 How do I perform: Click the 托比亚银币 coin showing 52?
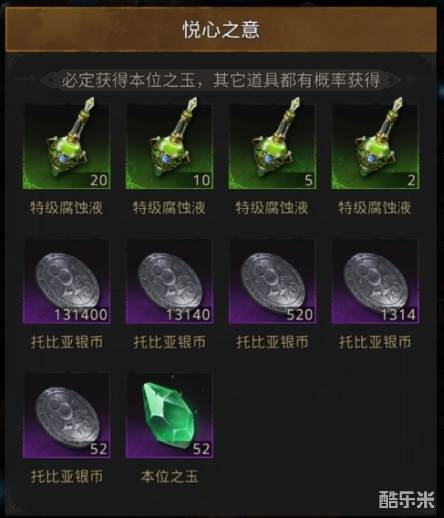pyautogui.click(x=66, y=415)
